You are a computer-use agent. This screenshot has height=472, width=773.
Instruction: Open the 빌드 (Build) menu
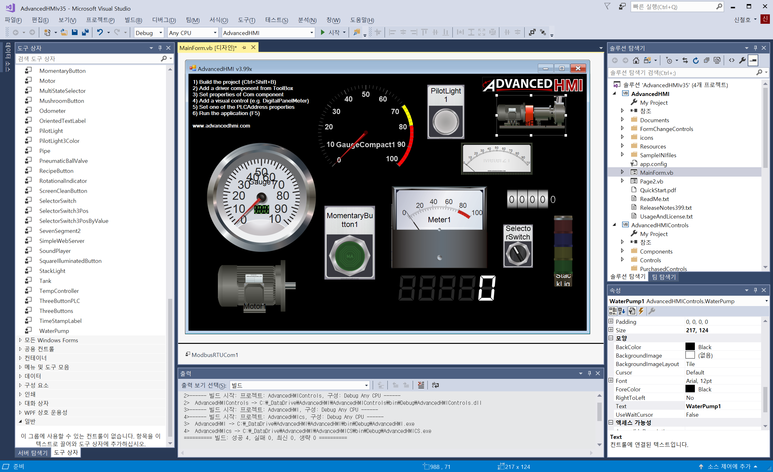[x=133, y=19]
